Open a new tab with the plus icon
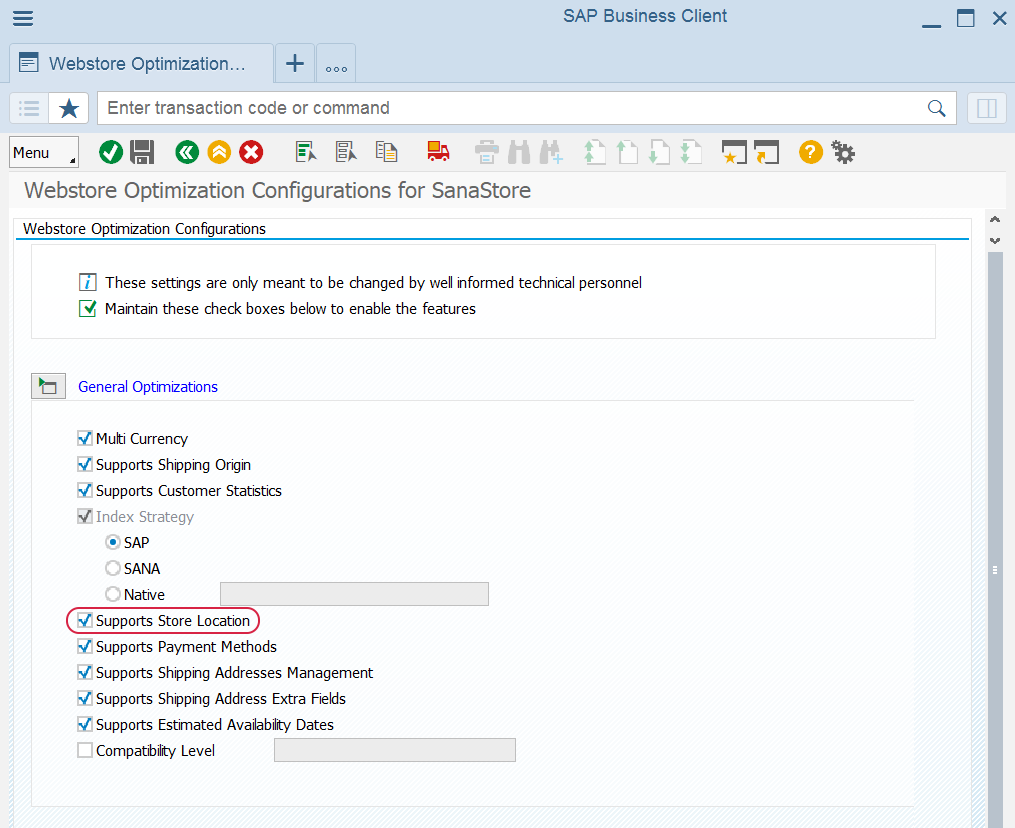The width and height of the screenshot is (1015, 828). tap(295, 63)
